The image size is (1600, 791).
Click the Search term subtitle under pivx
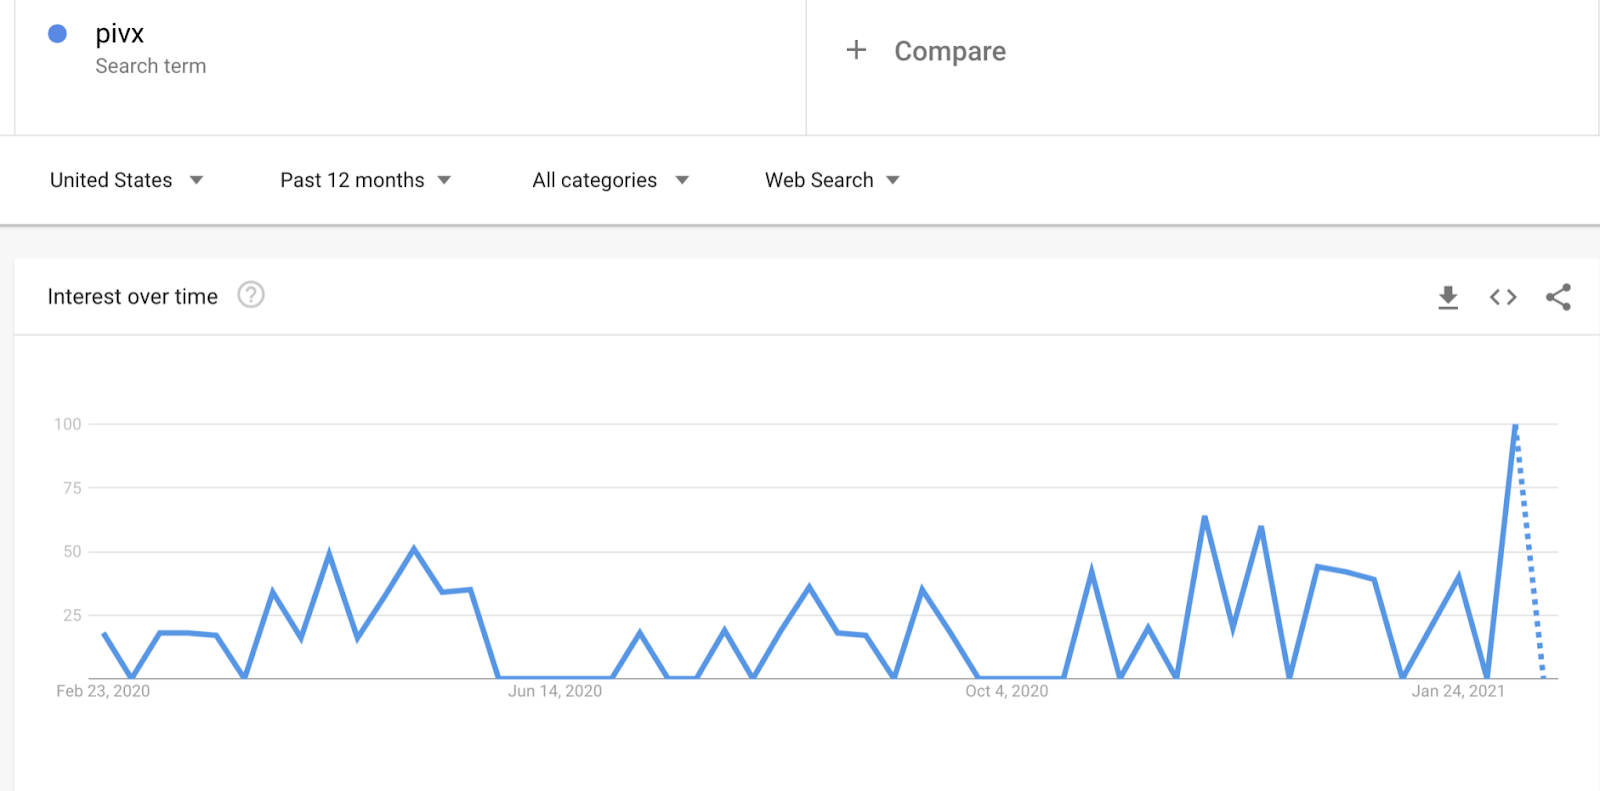coord(151,66)
